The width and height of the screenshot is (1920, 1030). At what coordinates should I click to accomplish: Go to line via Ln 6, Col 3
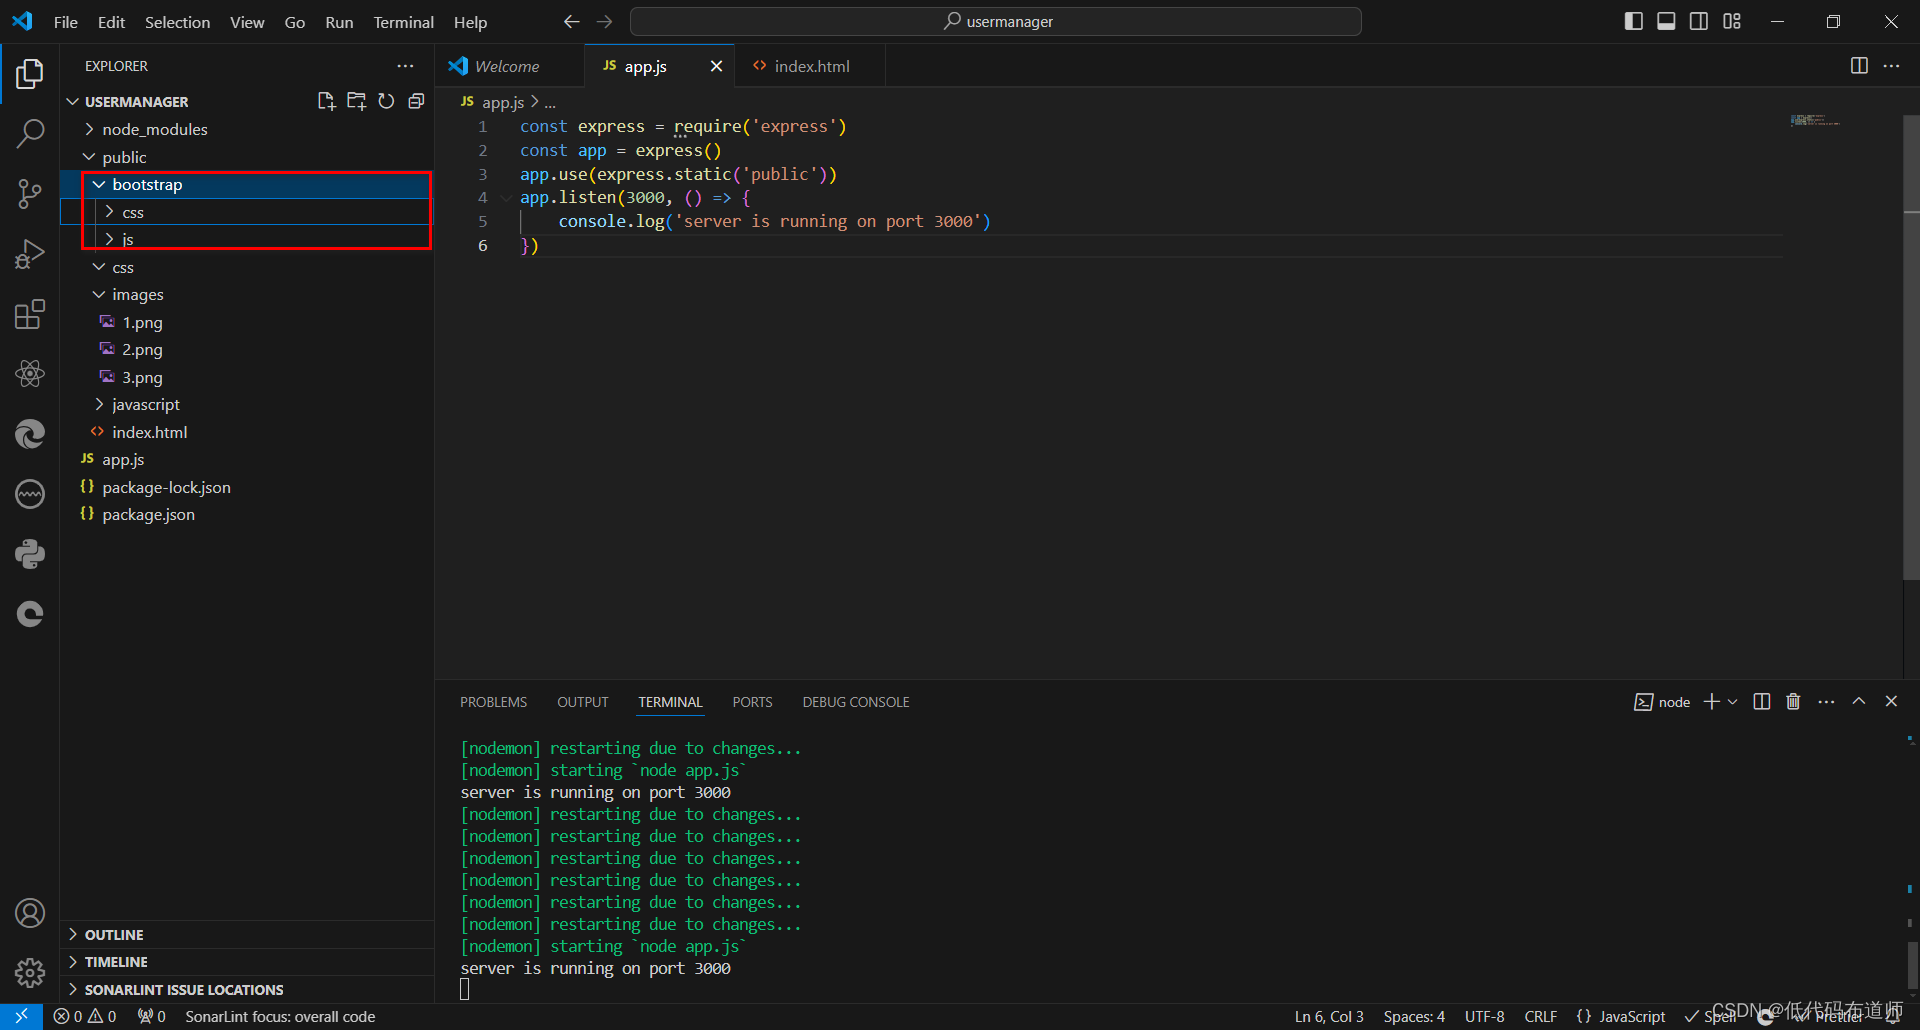(x=1329, y=1016)
